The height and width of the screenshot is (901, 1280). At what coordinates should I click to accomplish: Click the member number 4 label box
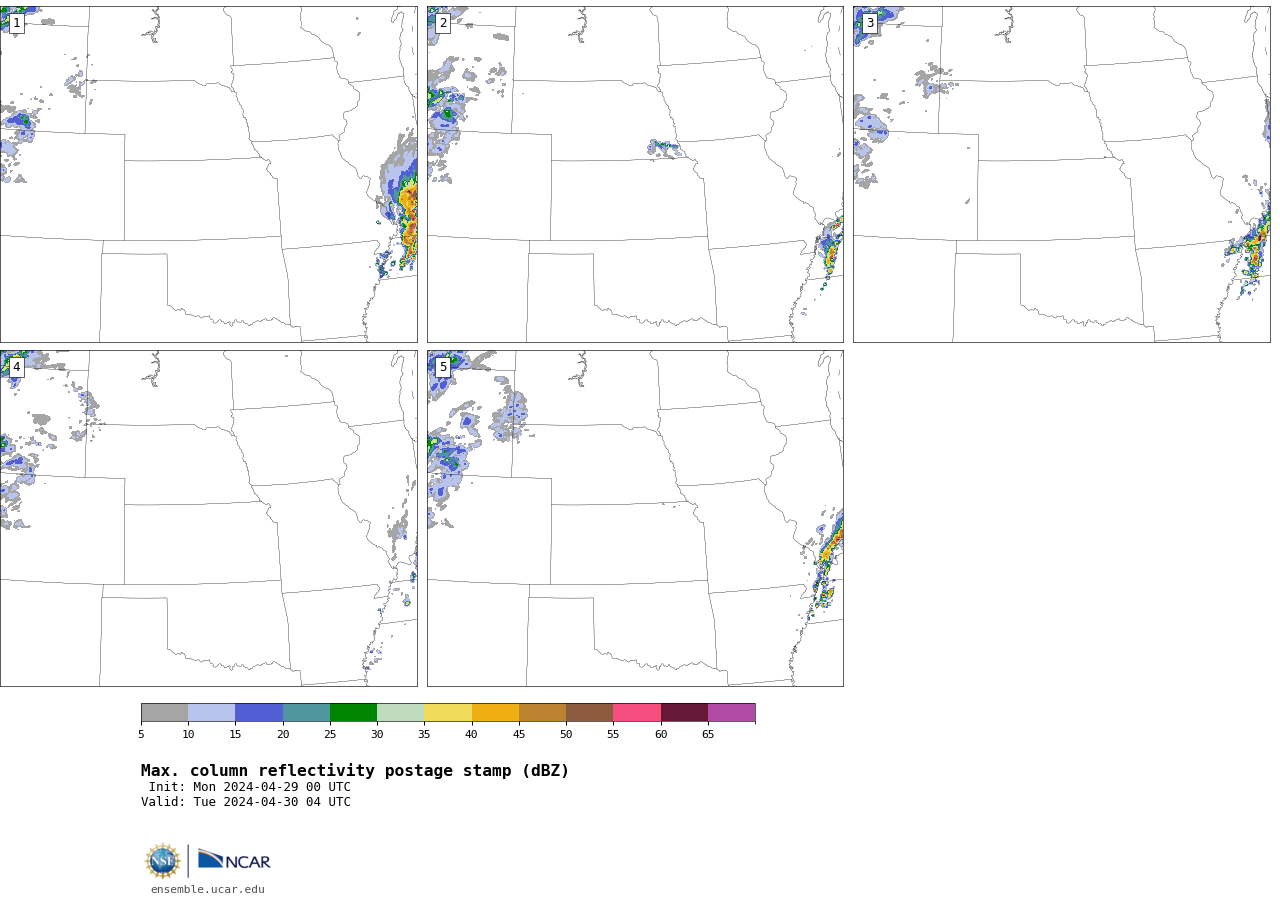pos(16,367)
